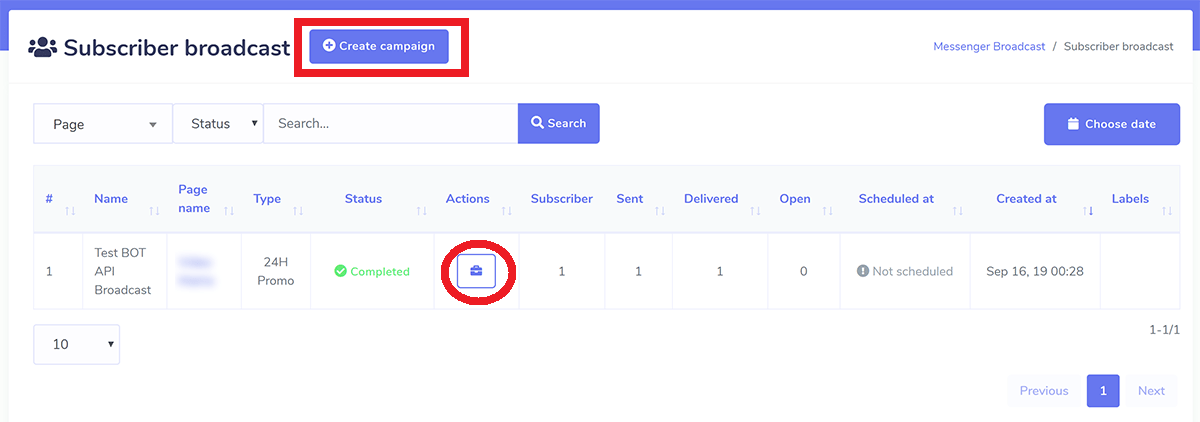Open the briefcase options icon in Actions
The image size is (1200, 422).
tap(476, 271)
